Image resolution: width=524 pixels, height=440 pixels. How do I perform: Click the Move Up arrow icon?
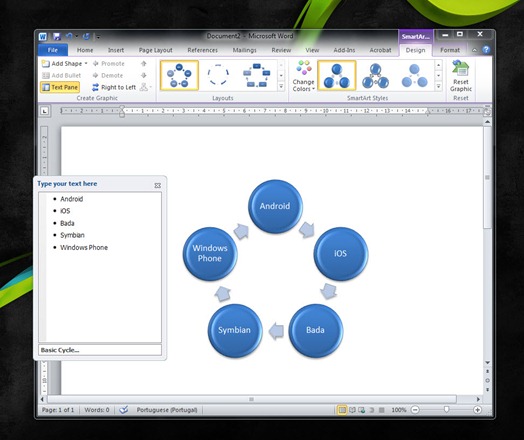point(144,63)
